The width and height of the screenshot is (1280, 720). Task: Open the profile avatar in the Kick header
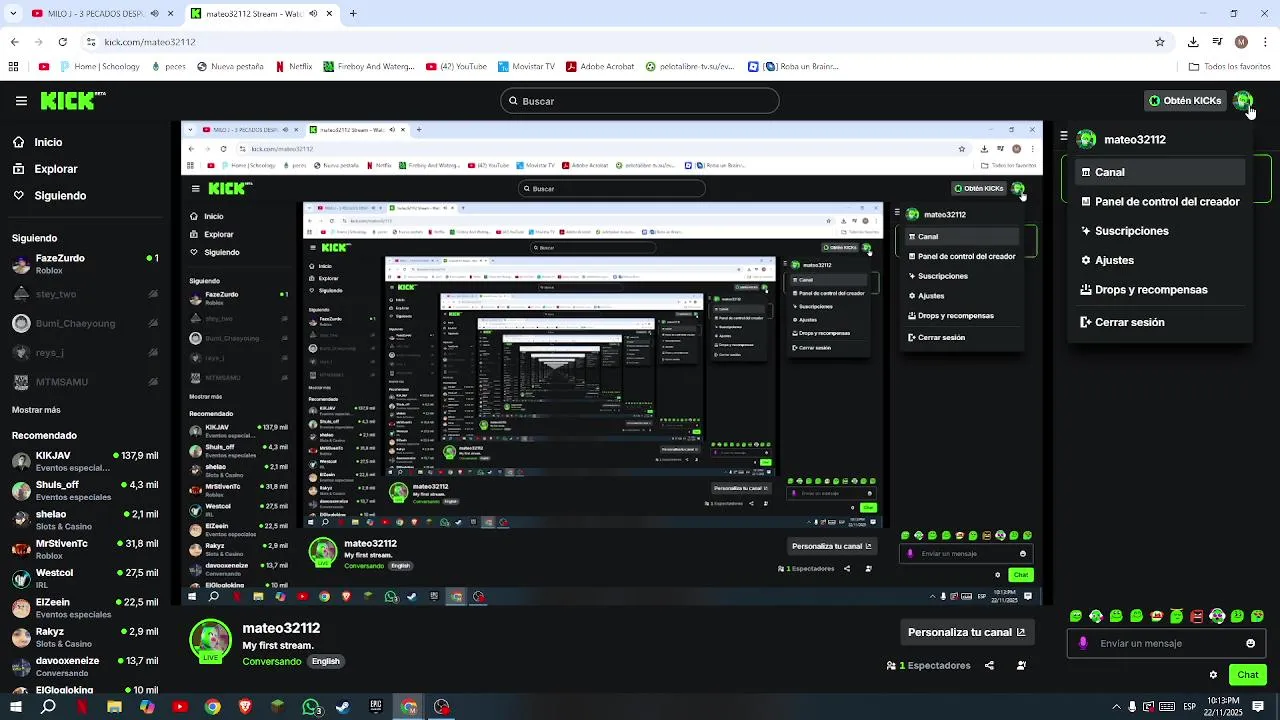tap(1243, 100)
